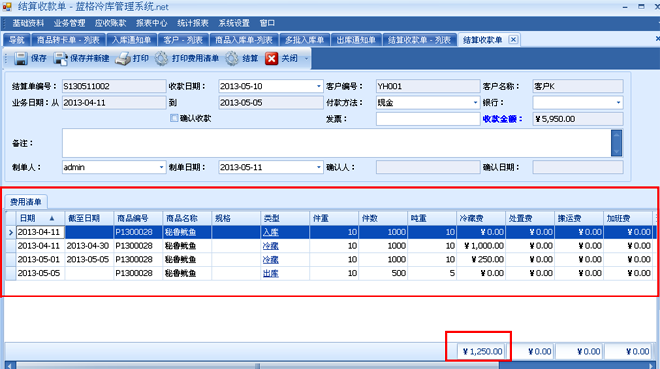Viewport: 660px width, 369px height.
Task: Click into the 备注 text area
Action: point(336,143)
